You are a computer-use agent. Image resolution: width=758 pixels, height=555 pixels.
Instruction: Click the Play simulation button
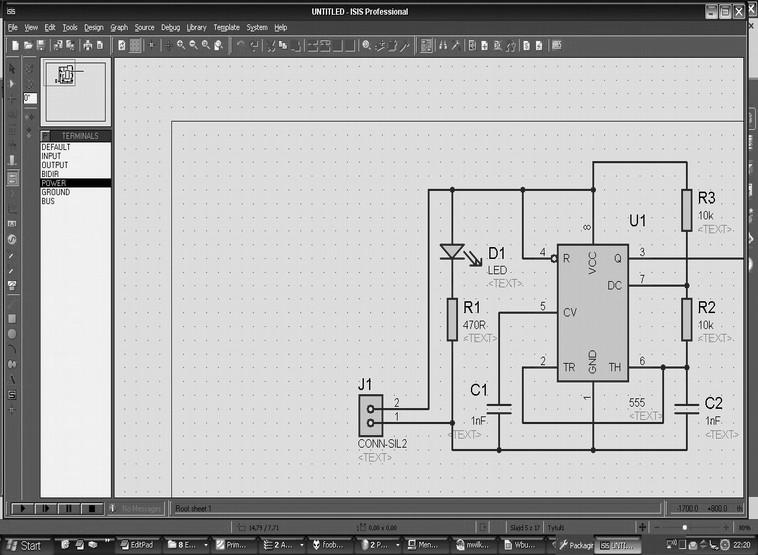pos(22,508)
